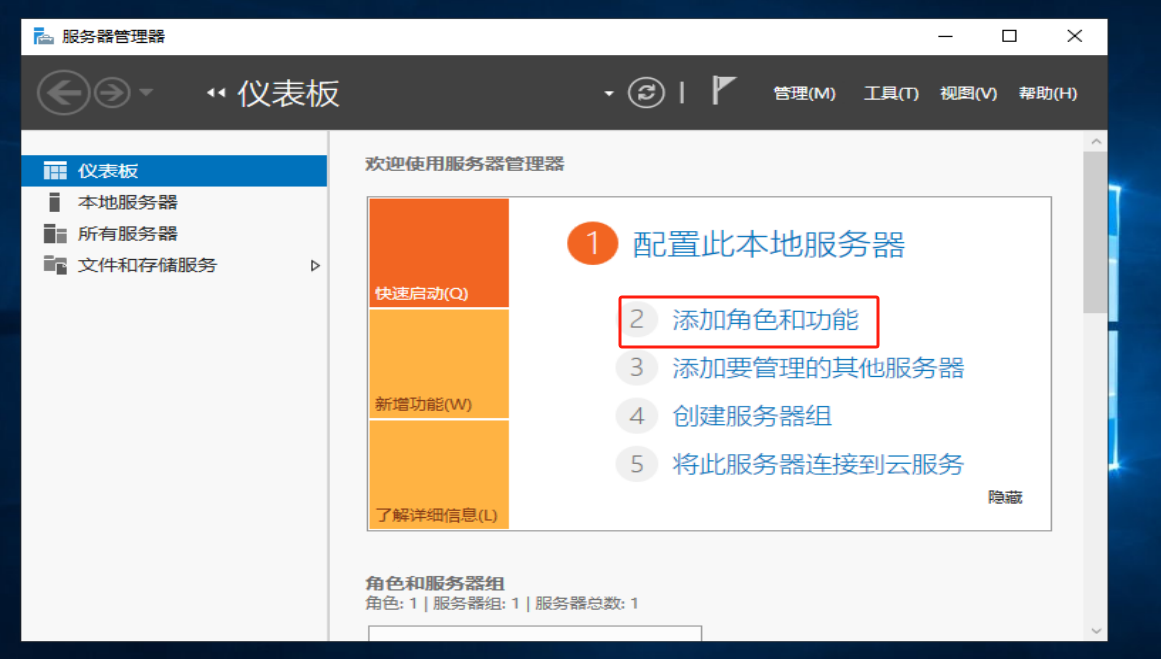Click the step 5 number circle
This screenshot has width=1161, height=659.
[637, 464]
